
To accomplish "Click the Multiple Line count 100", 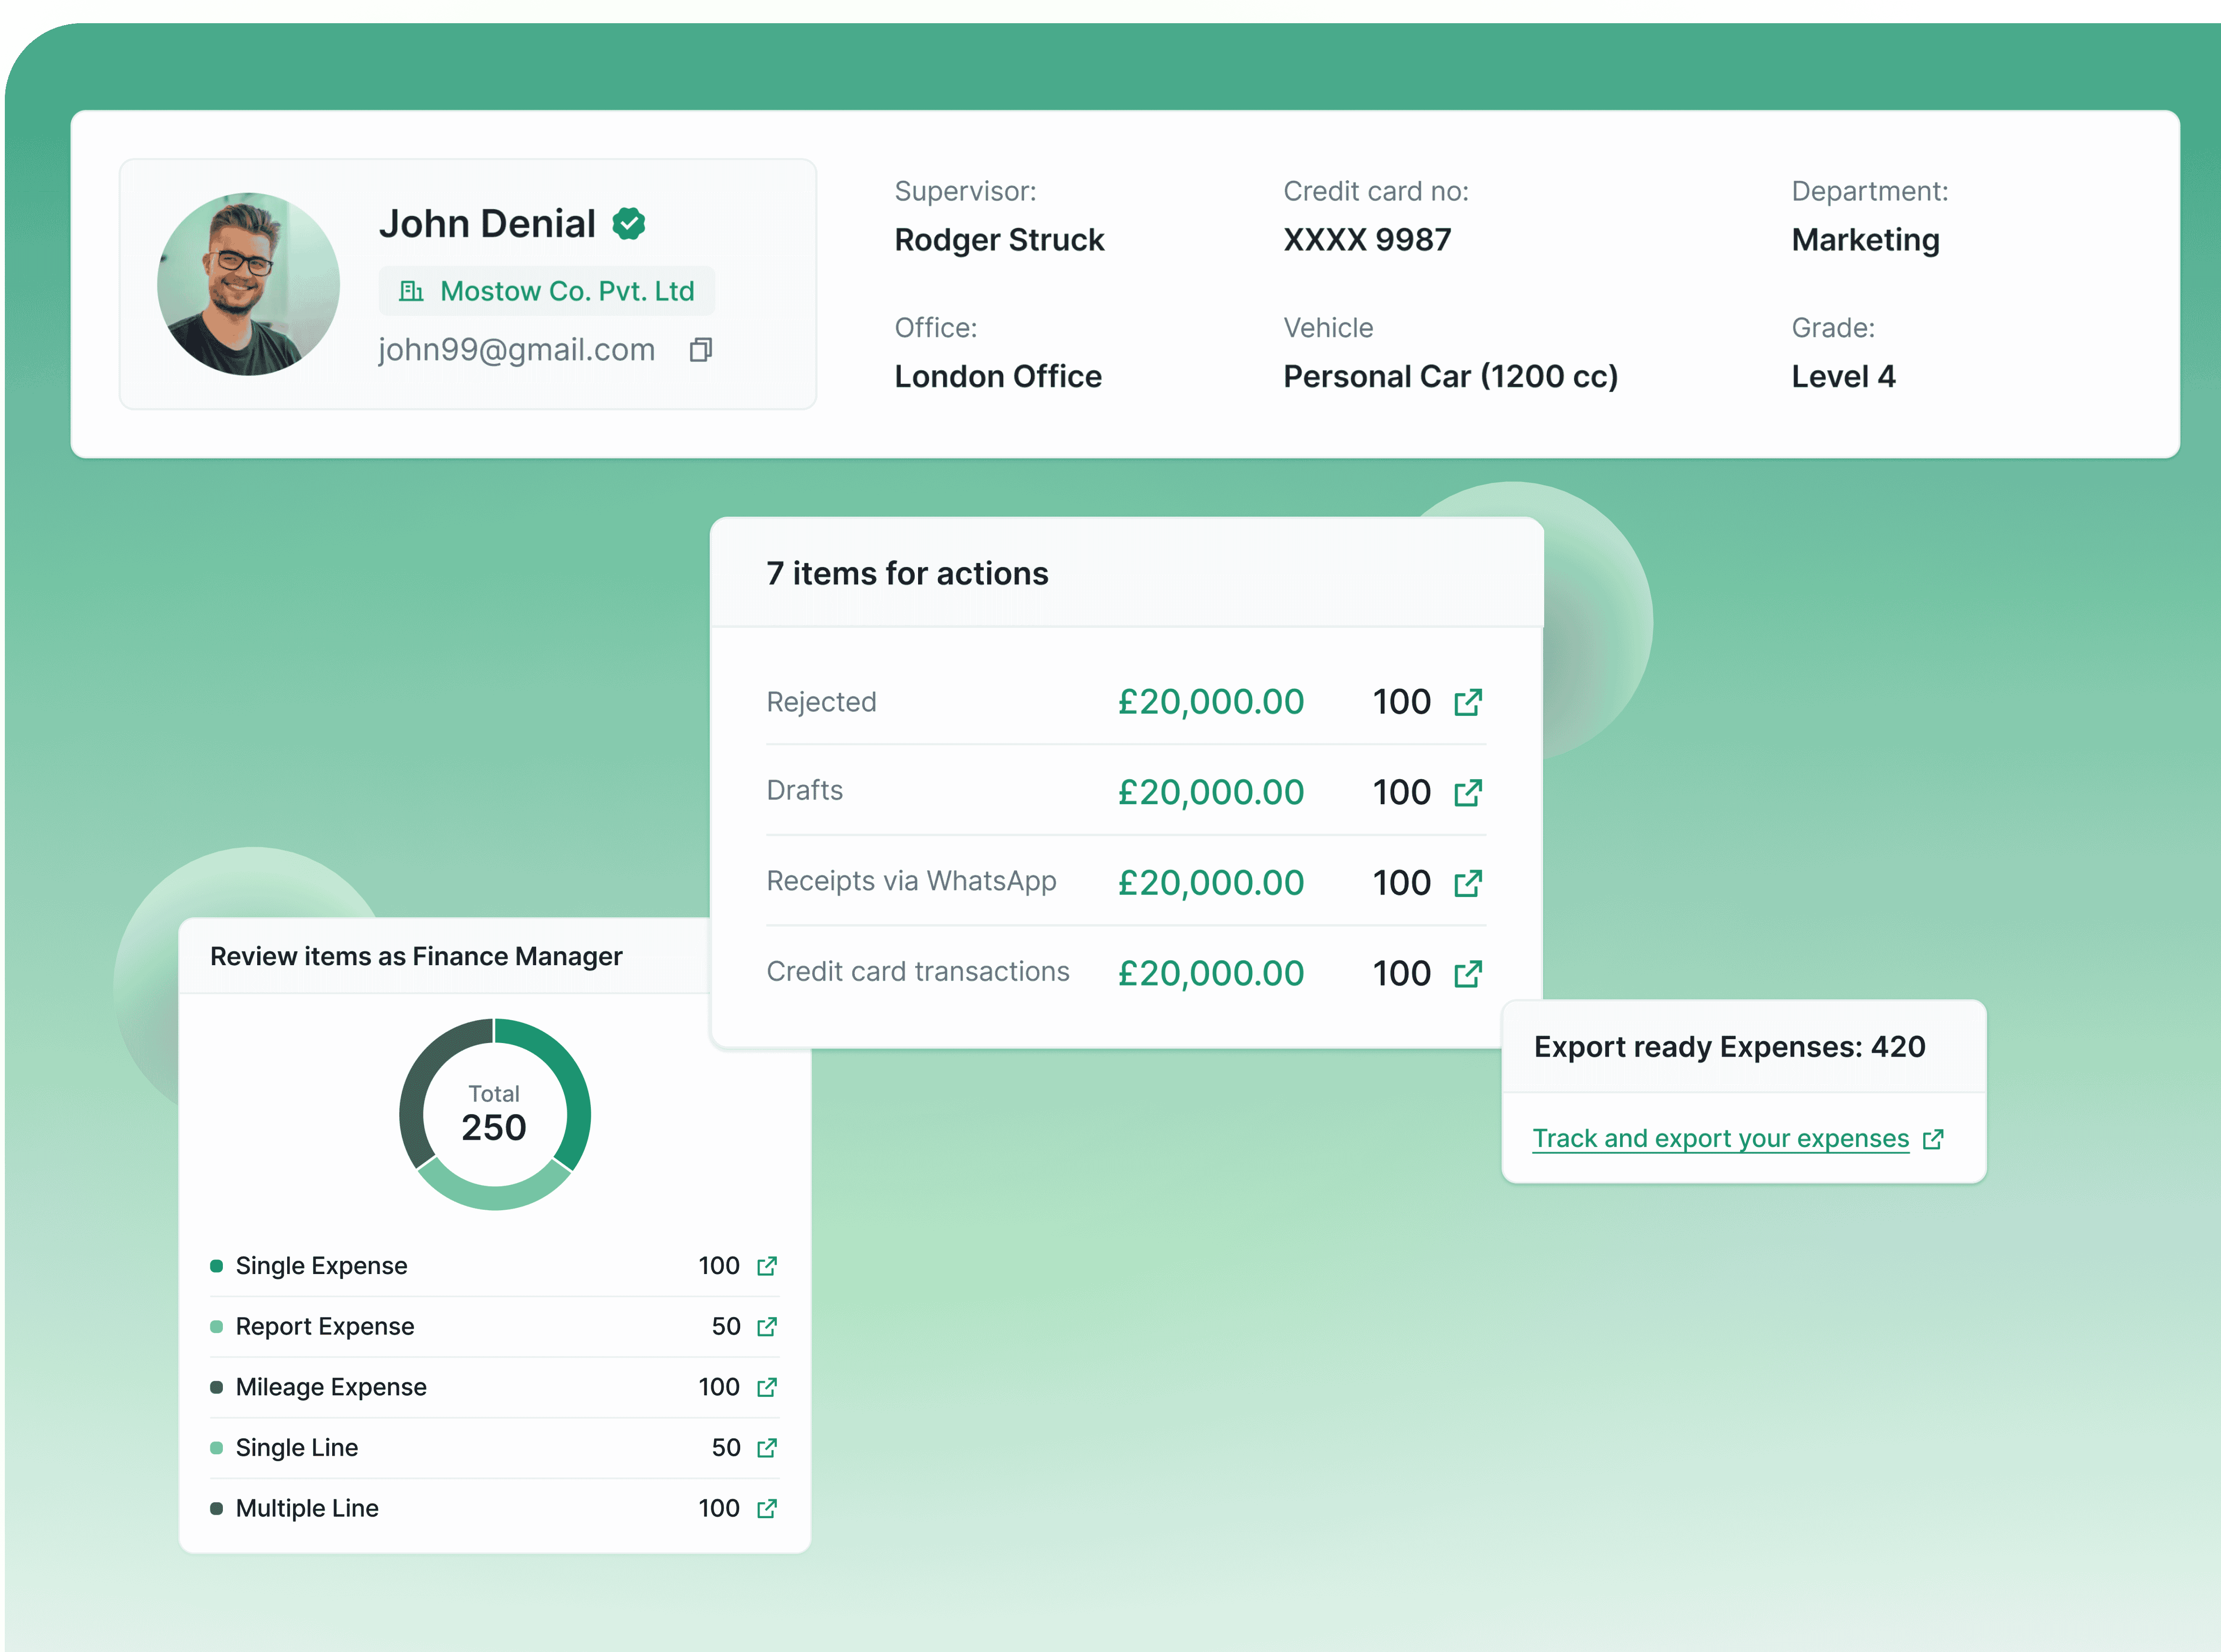I will coord(719,1508).
